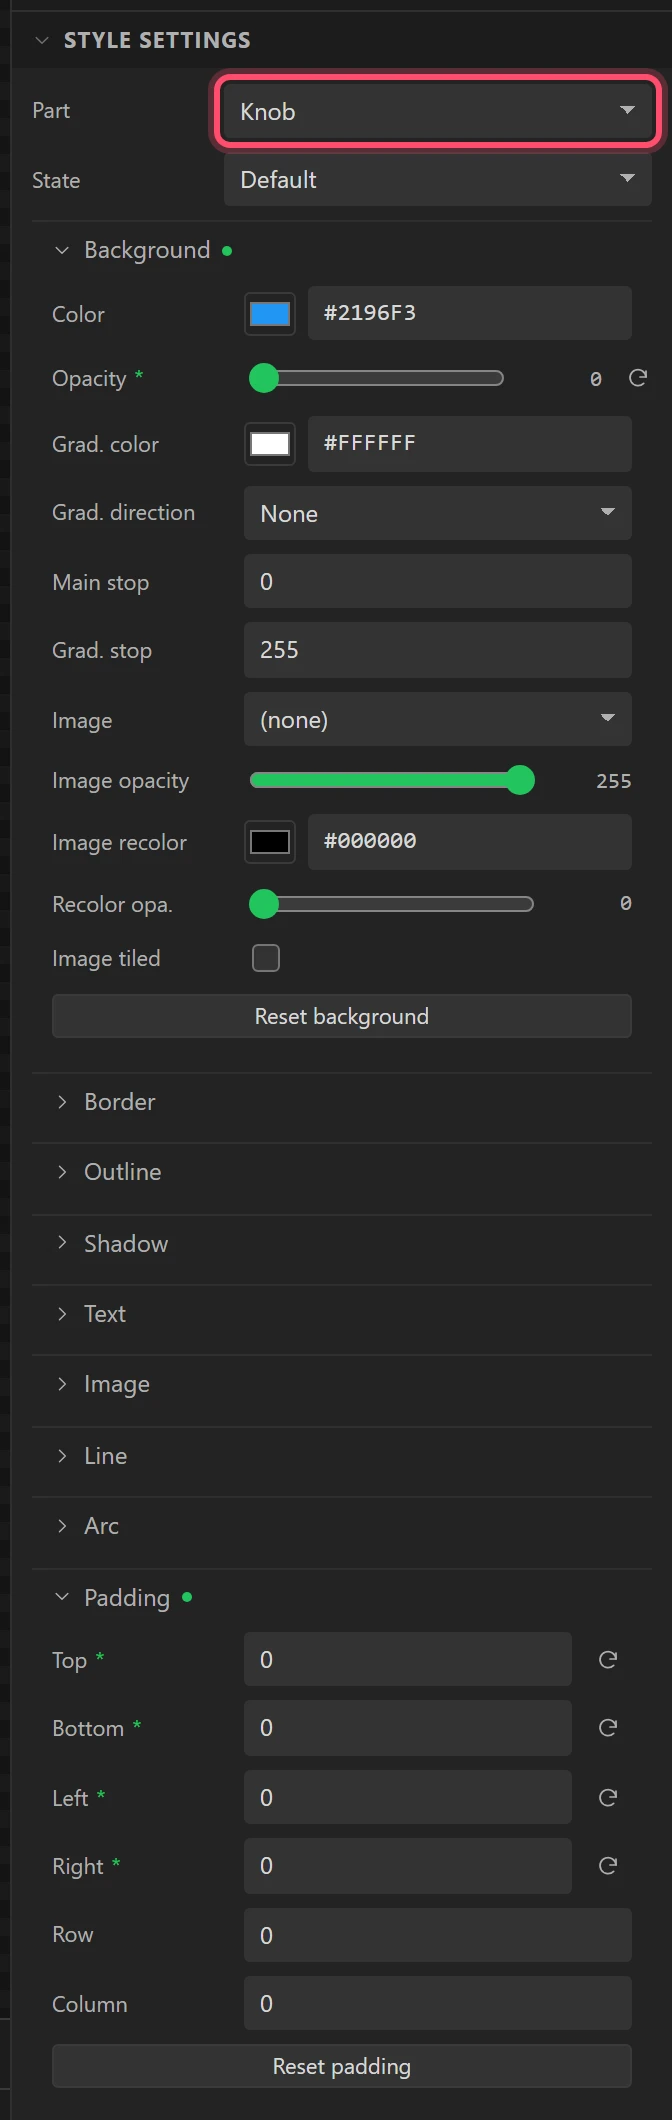672x2120 pixels.
Task: Reset Top padding using its reset icon
Action: [x=607, y=1660]
